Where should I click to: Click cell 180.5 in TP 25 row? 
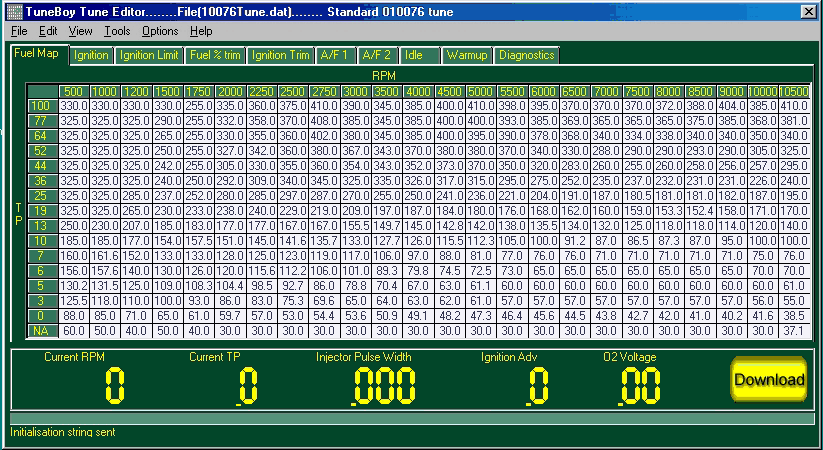click(638, 196)
